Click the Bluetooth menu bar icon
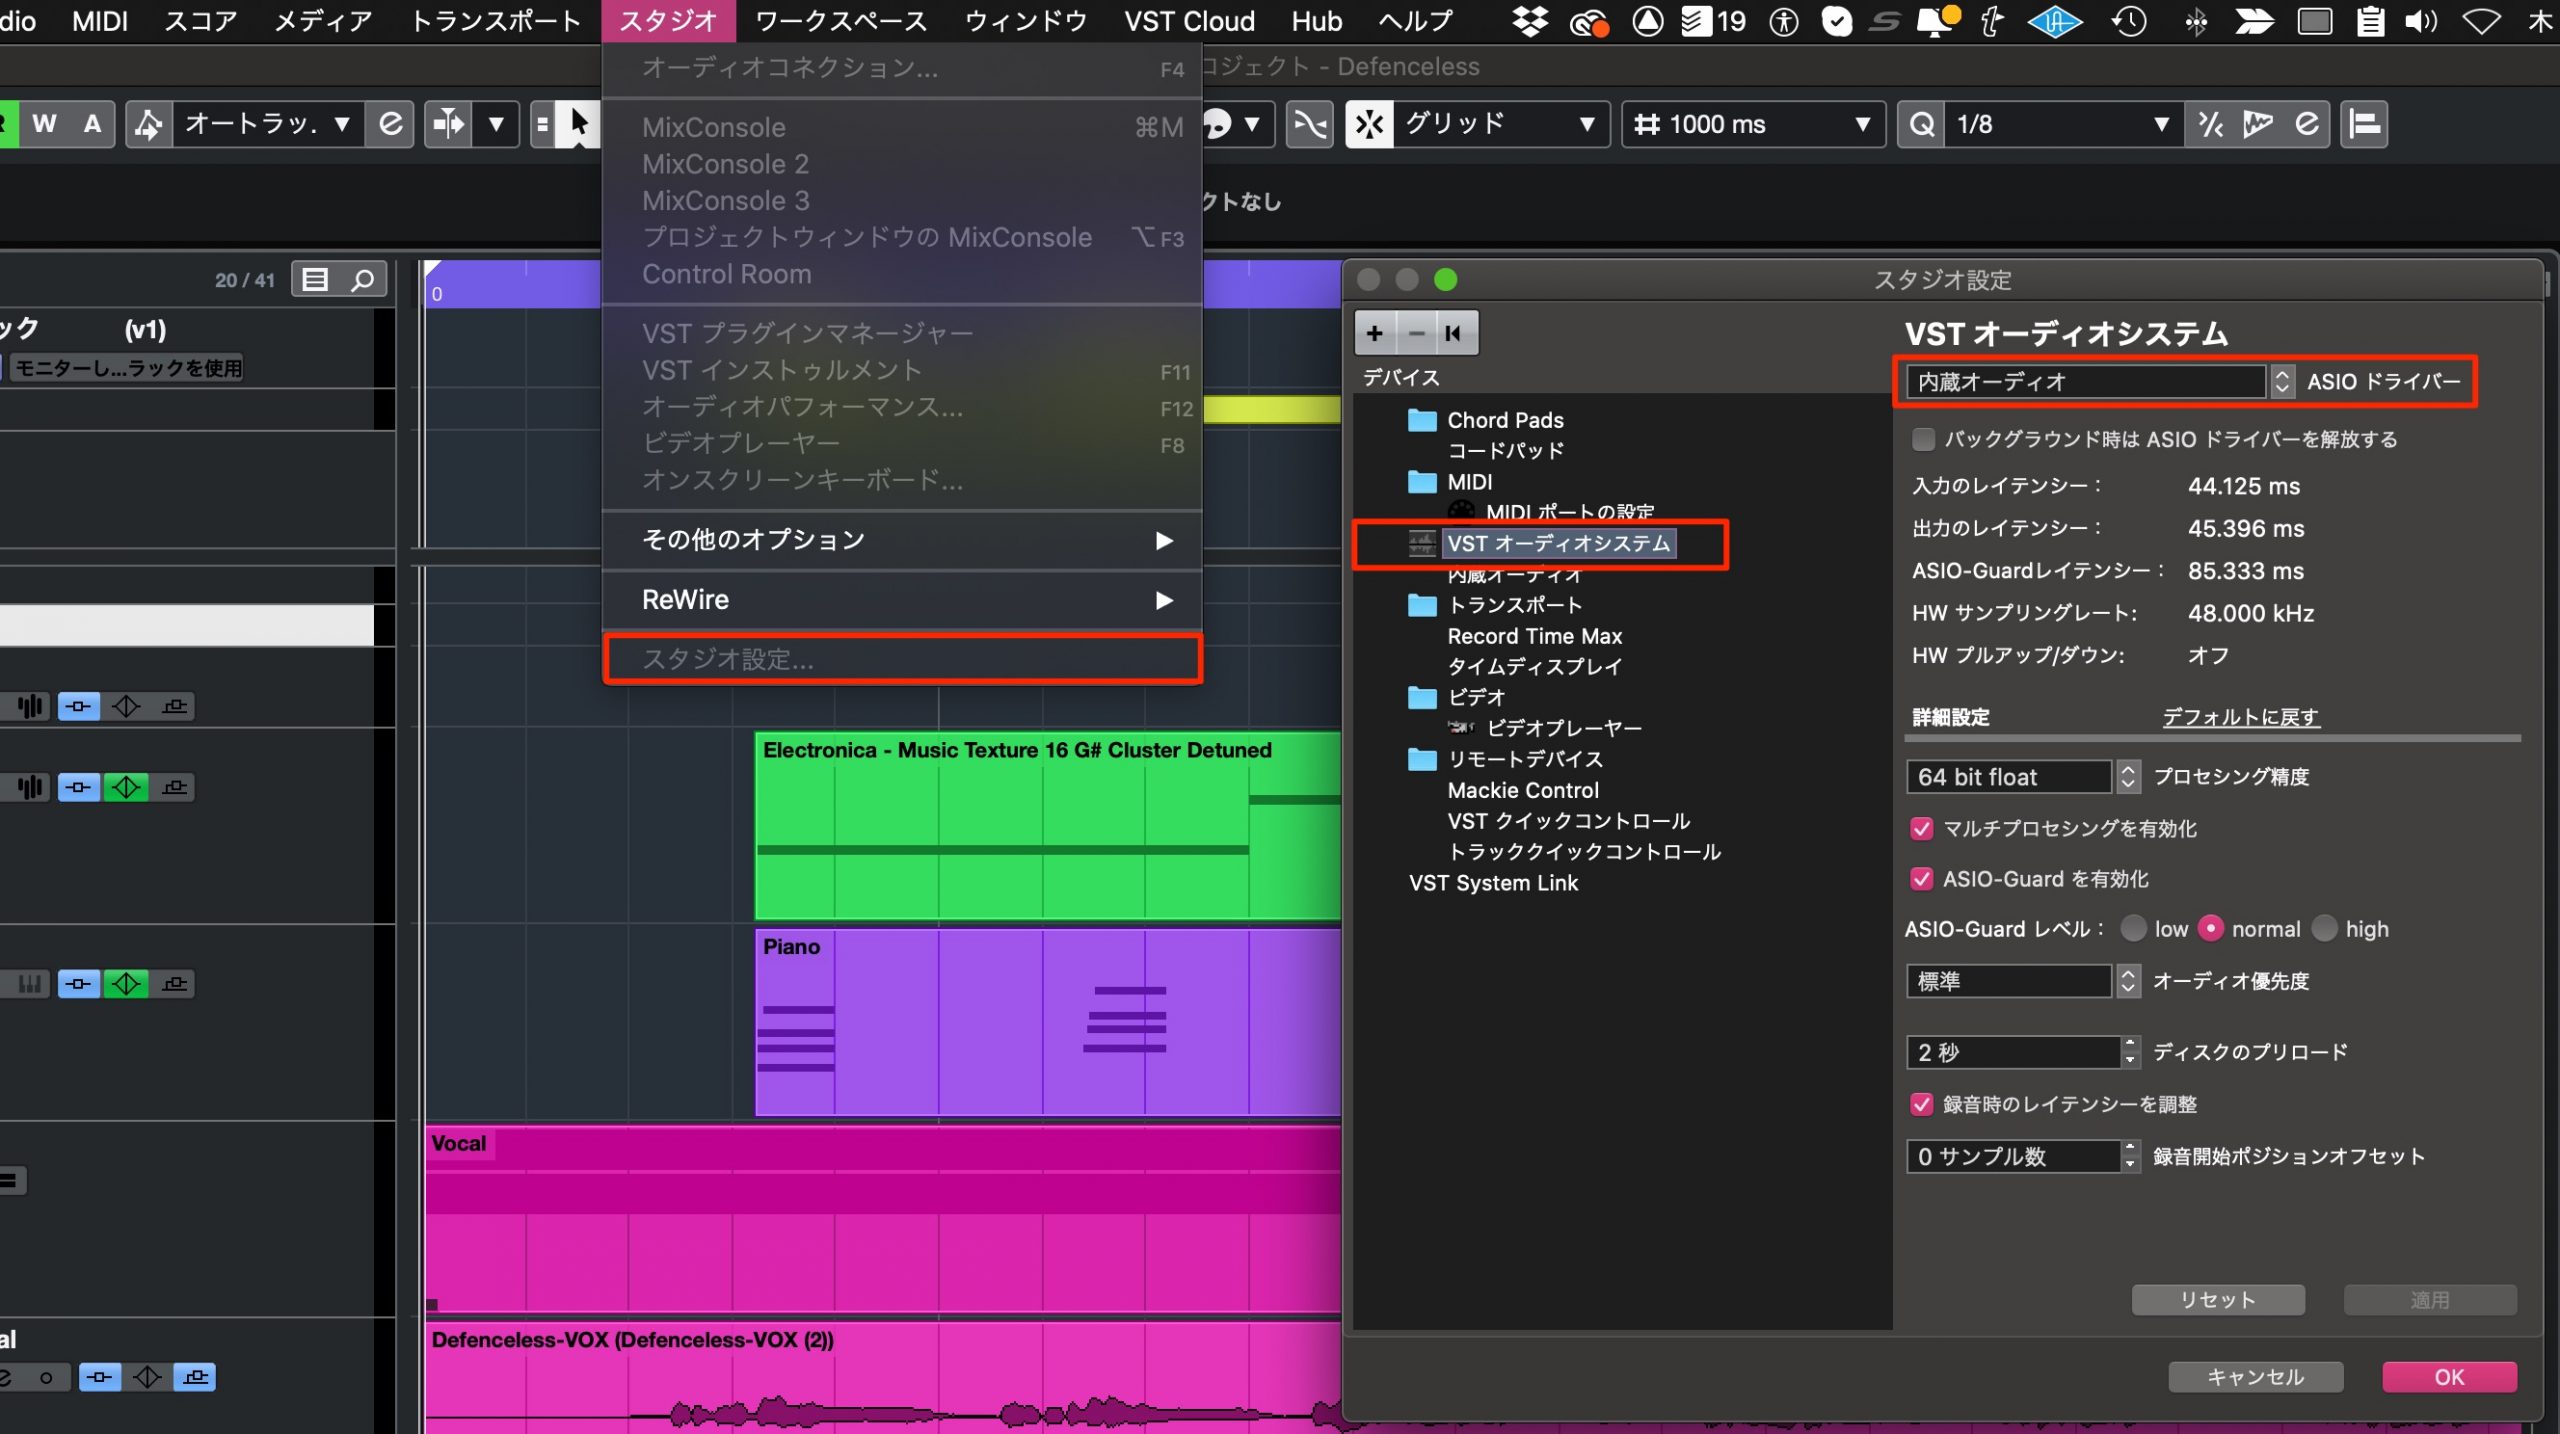 click(x=2196, y=21)
